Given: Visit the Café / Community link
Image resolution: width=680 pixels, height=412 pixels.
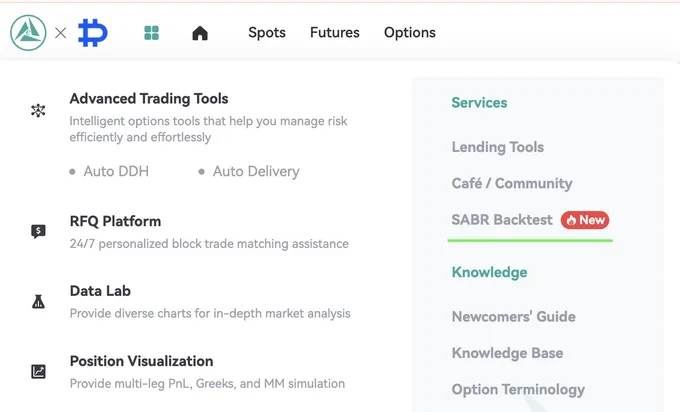Looking at the screenshot, I should point(512,183).
